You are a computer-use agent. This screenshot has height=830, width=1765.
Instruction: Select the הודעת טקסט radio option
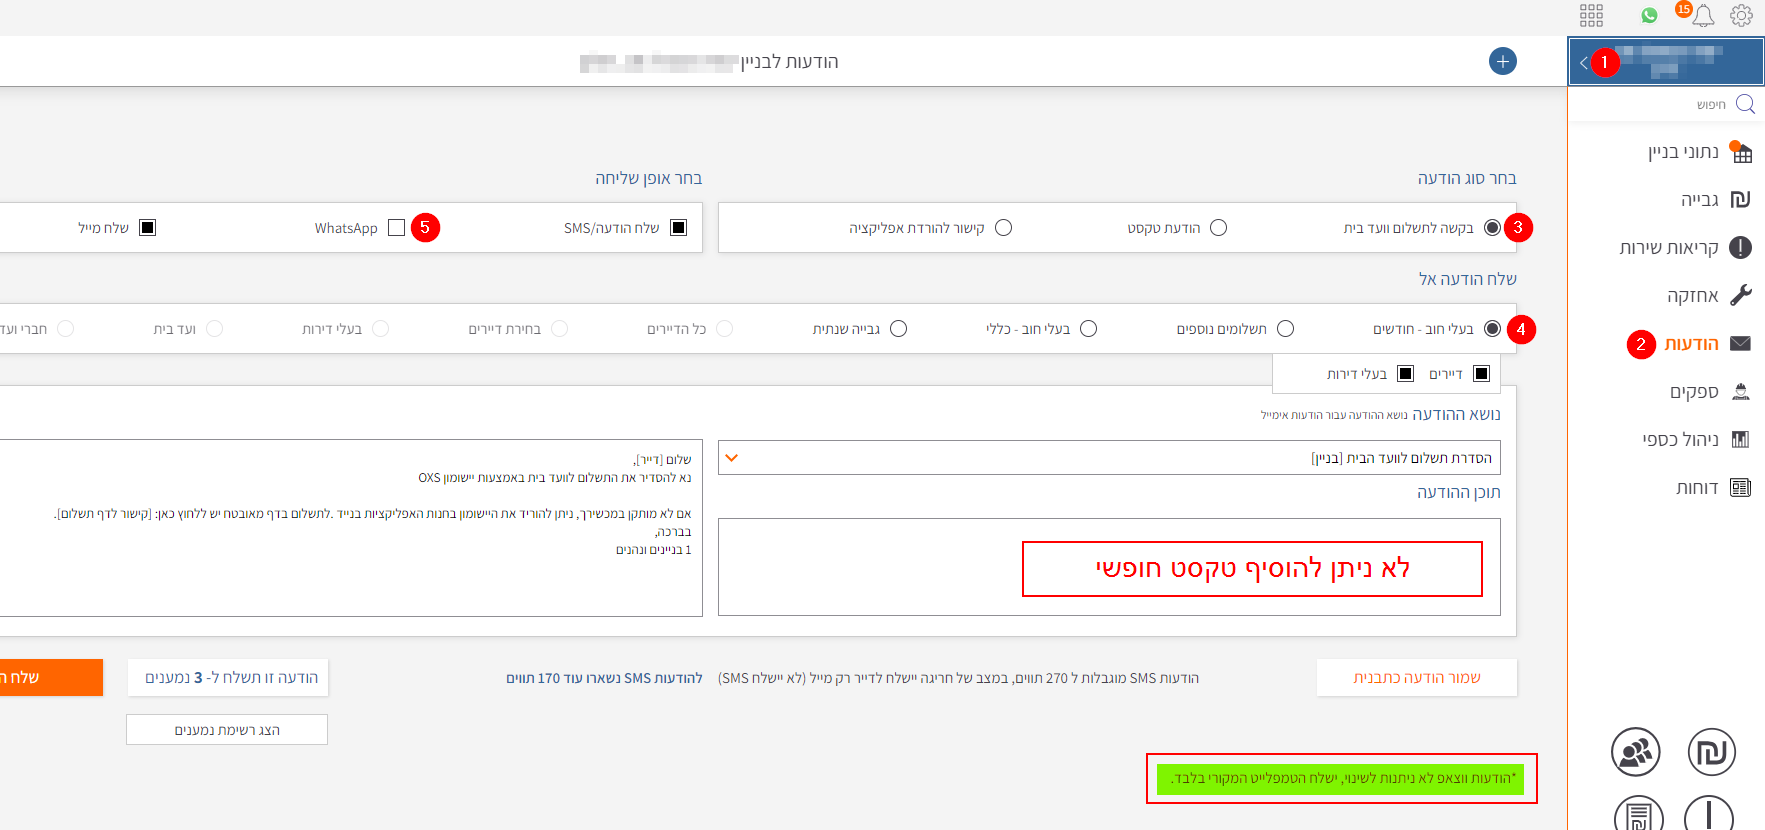click(x=1218, y=228)
